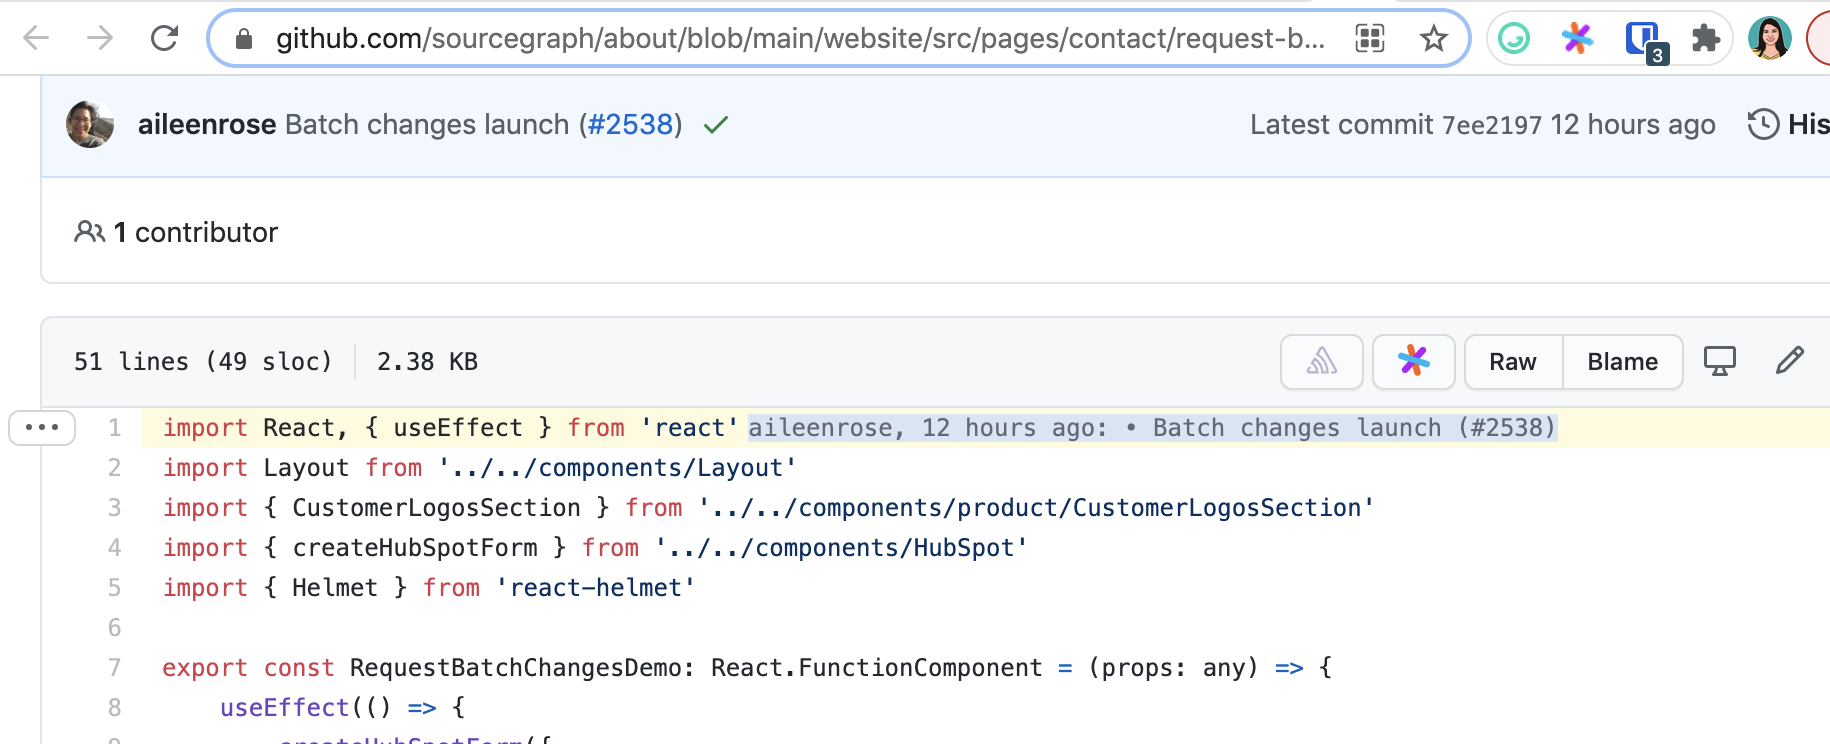
Task: View the Raw file
Action: 1513,362
